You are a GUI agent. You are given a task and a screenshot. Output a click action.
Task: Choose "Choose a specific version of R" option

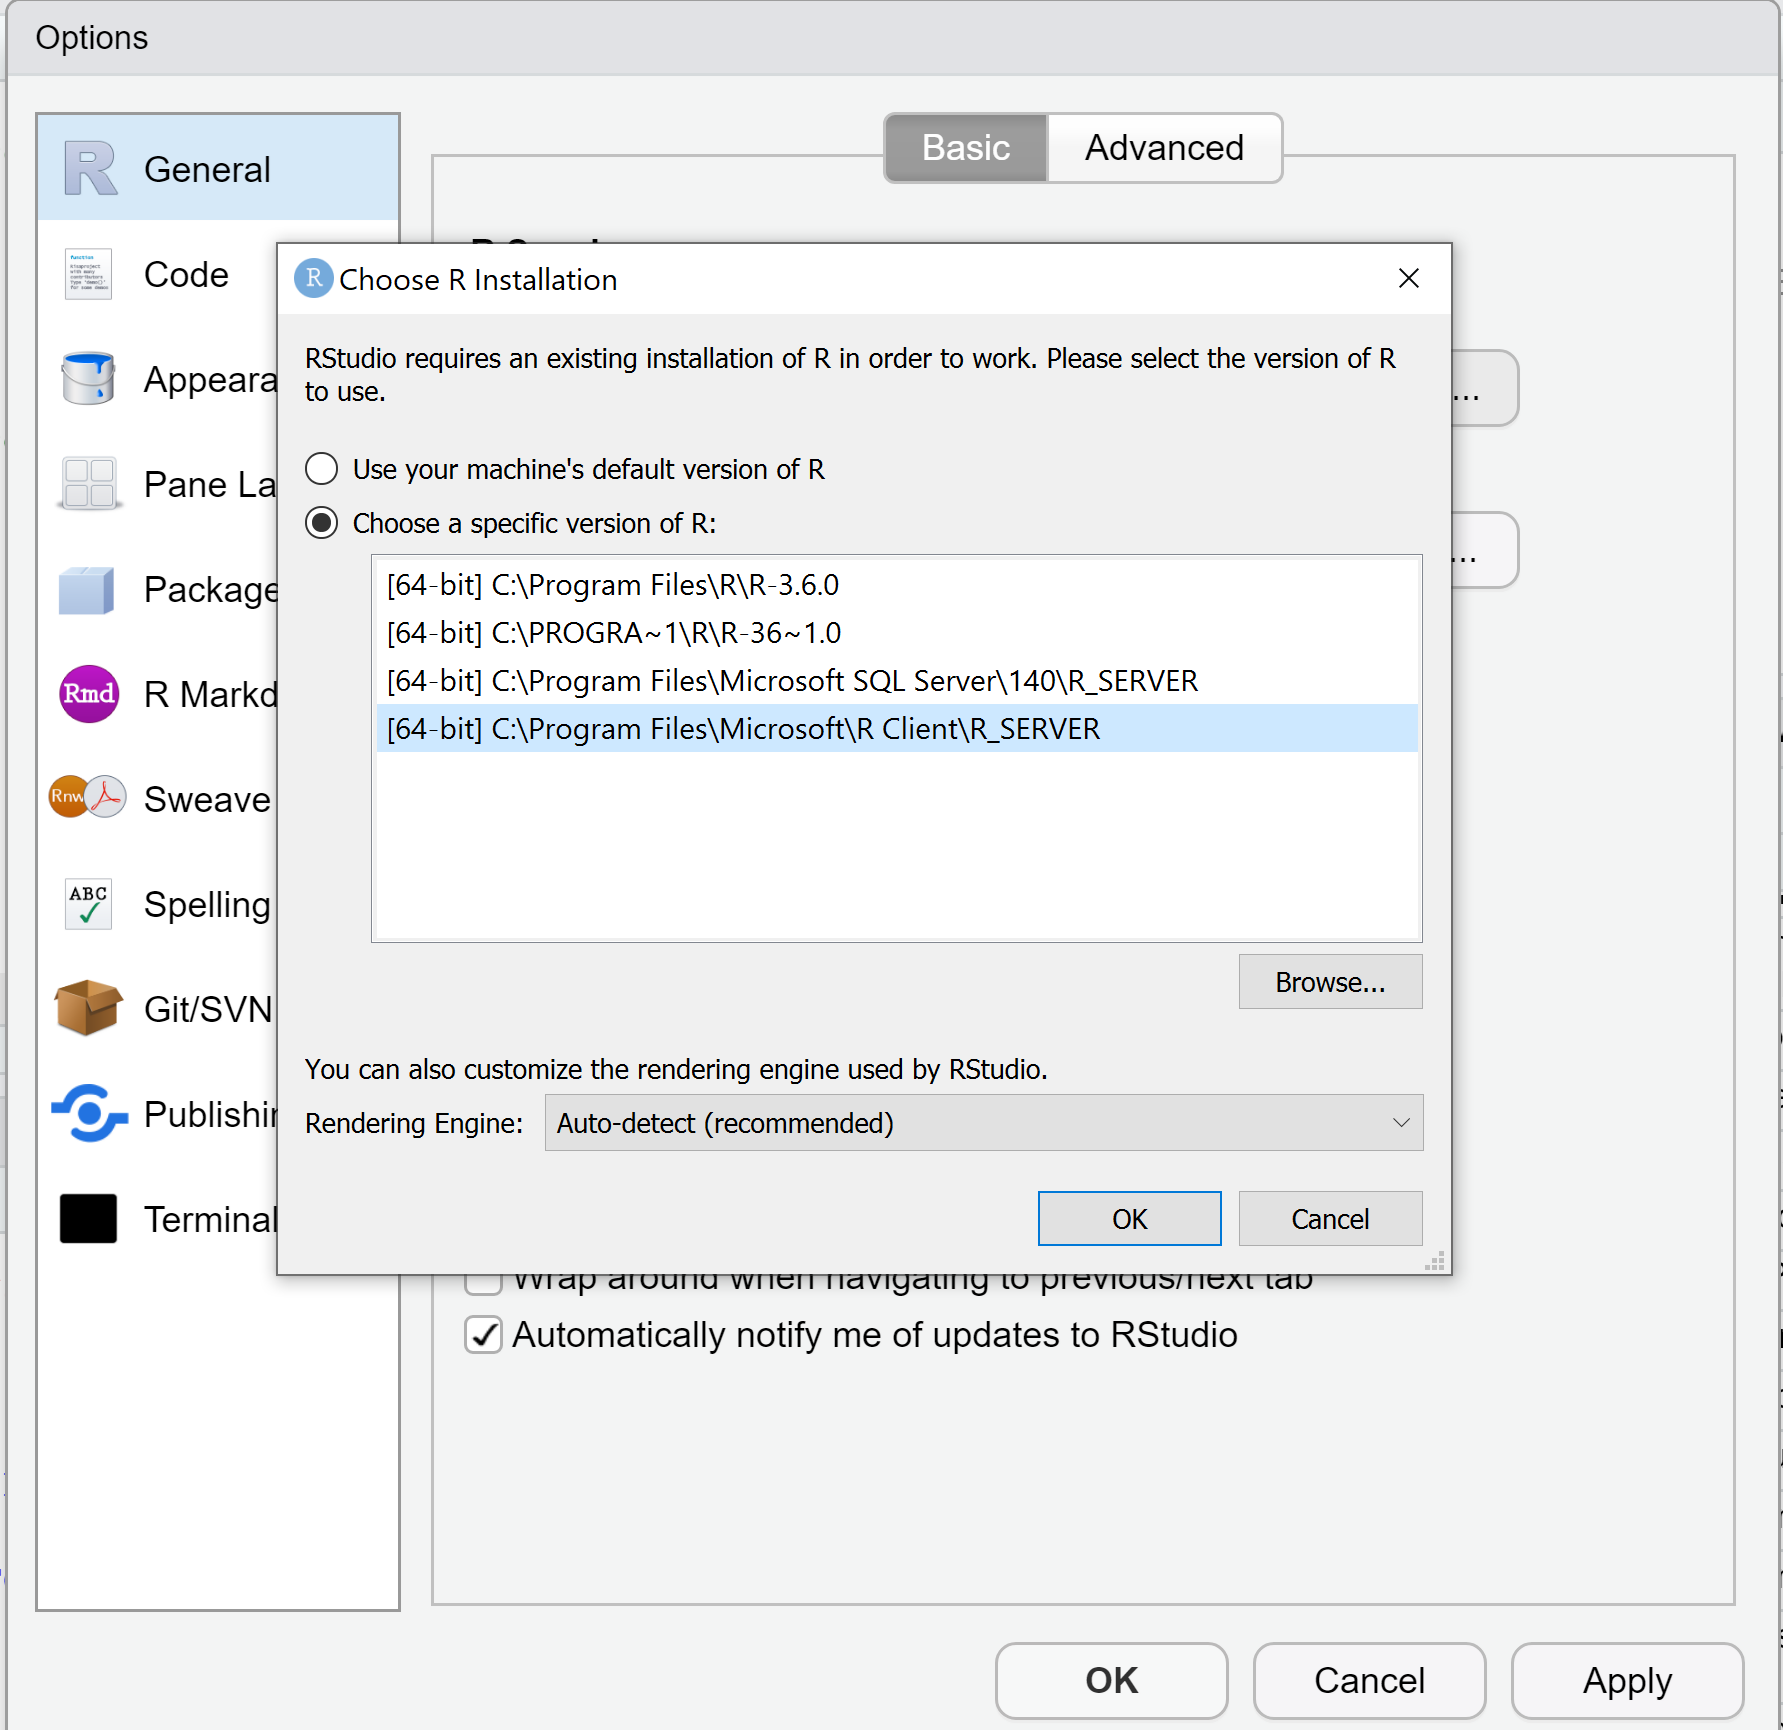tap(321, 523)
